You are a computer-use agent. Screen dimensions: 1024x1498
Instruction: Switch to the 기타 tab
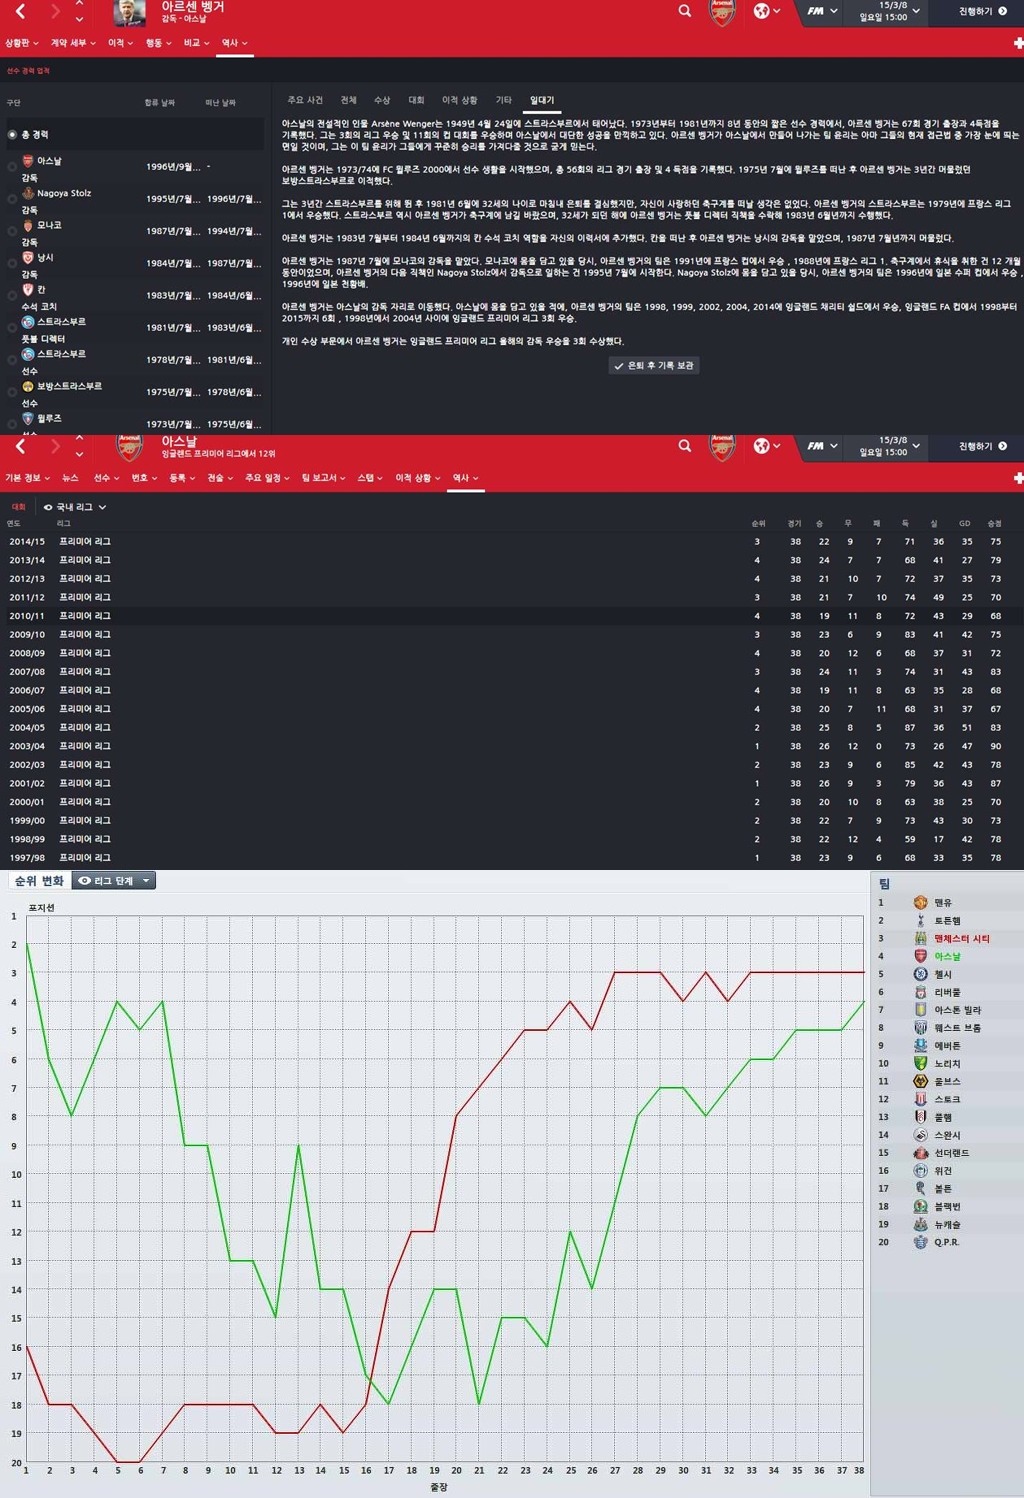tap(504, 100)
